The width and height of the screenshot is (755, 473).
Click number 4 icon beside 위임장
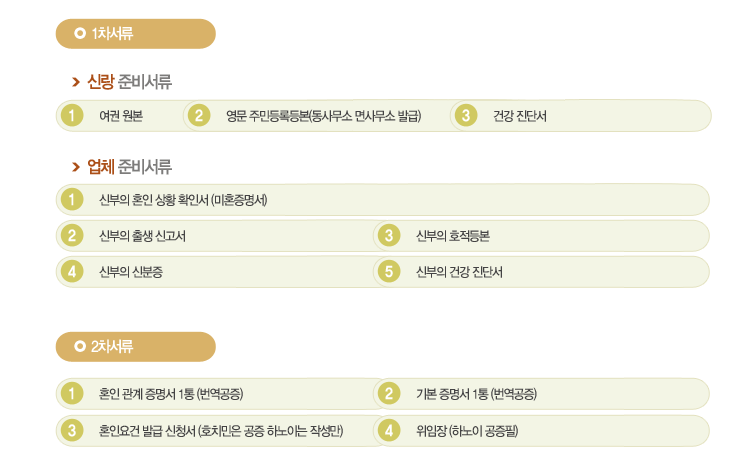387,430
